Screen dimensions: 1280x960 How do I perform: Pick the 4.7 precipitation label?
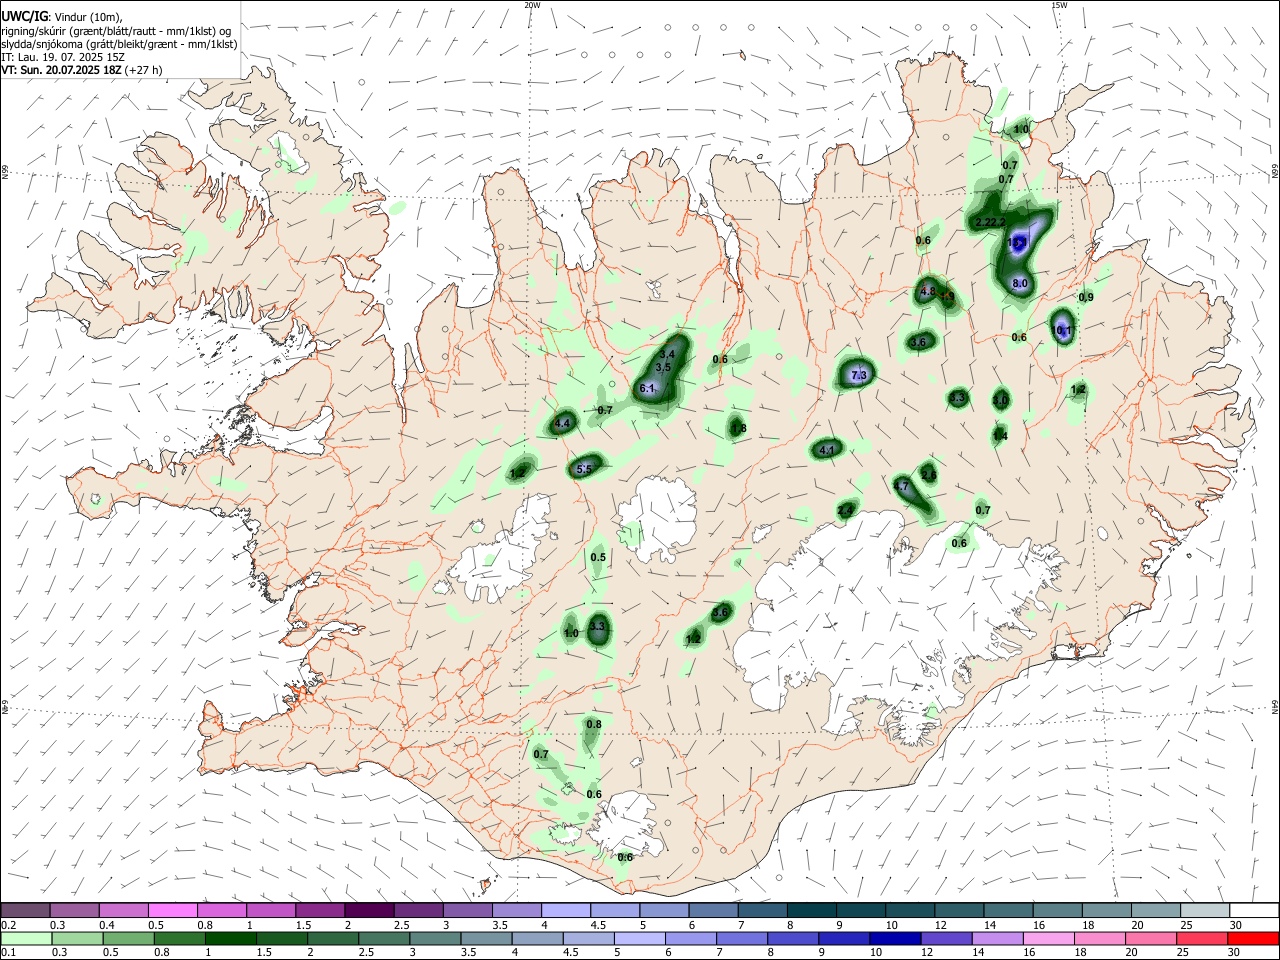point(901,487)
